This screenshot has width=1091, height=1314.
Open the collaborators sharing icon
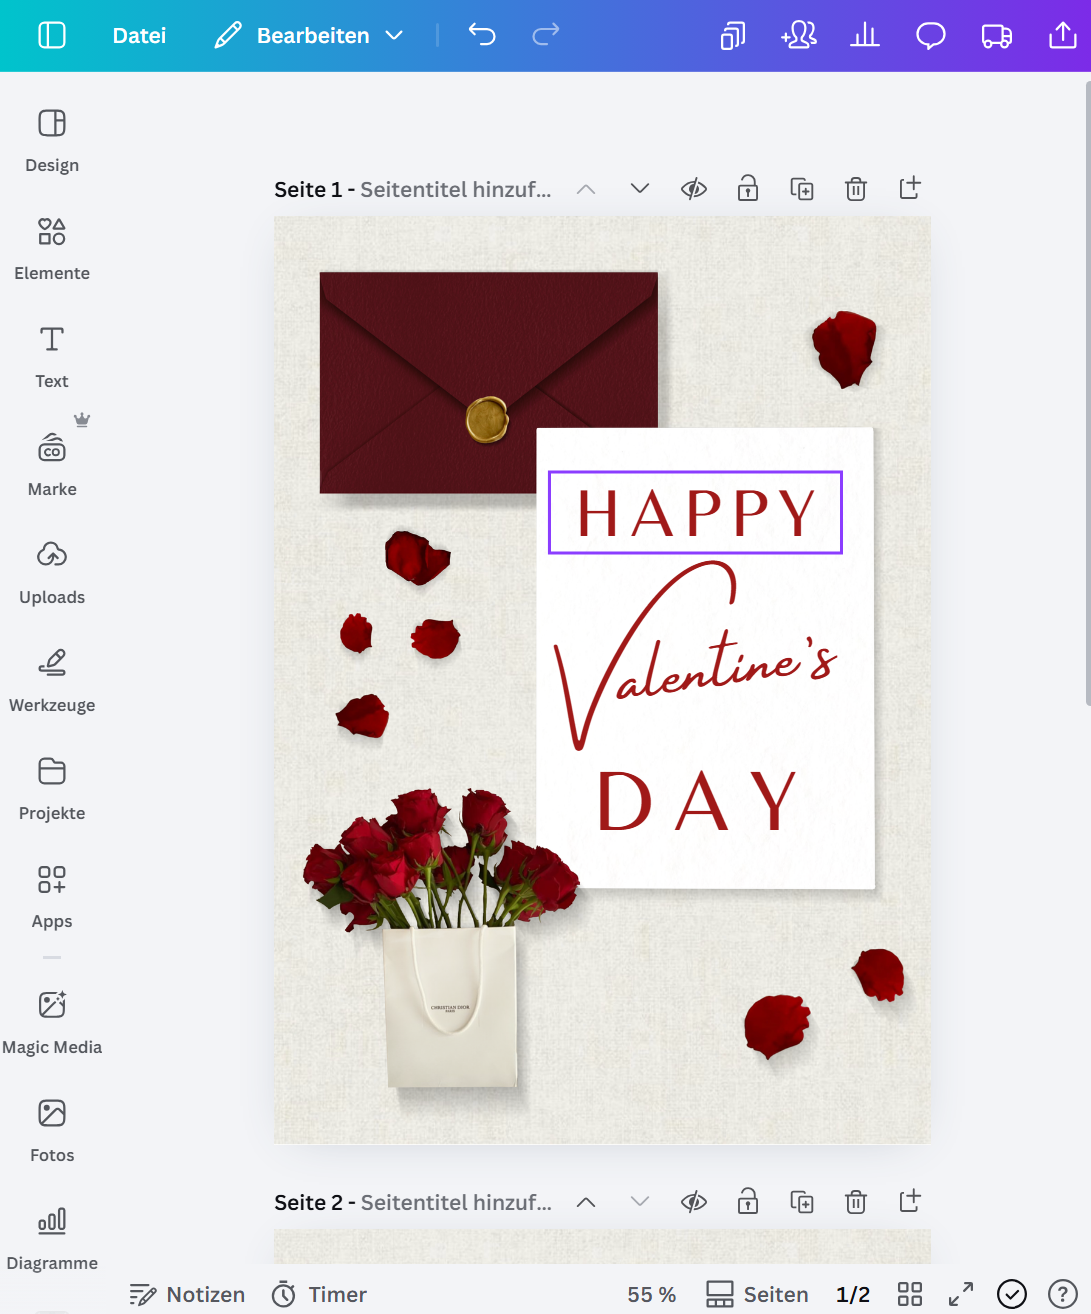(x=799, y=36)
